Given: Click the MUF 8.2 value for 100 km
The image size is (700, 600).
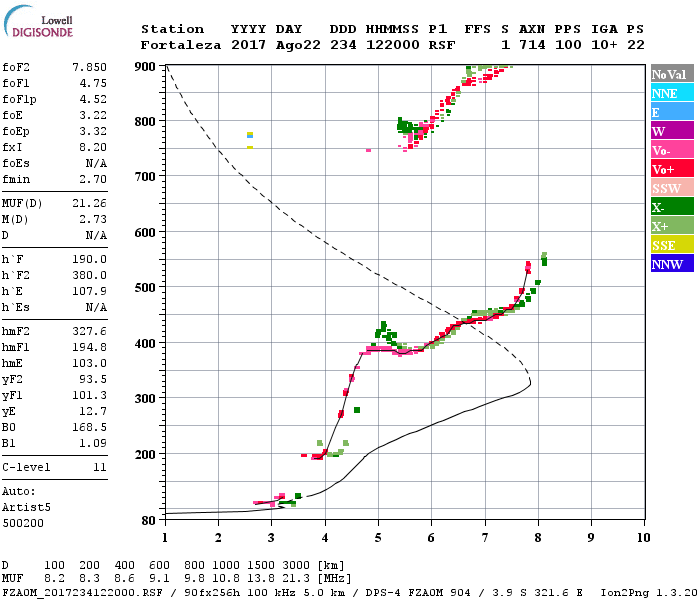Looking at the screenshot, I should coord(54,579).
